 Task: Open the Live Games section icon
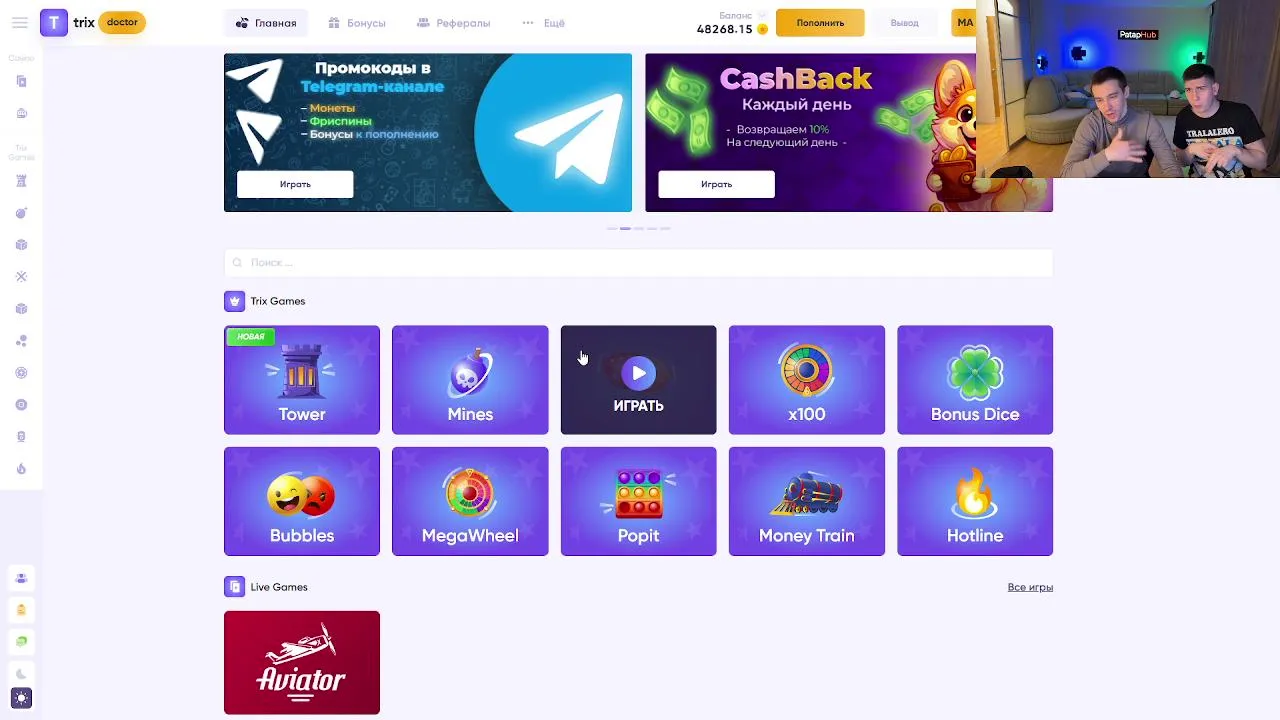[234, 587]
